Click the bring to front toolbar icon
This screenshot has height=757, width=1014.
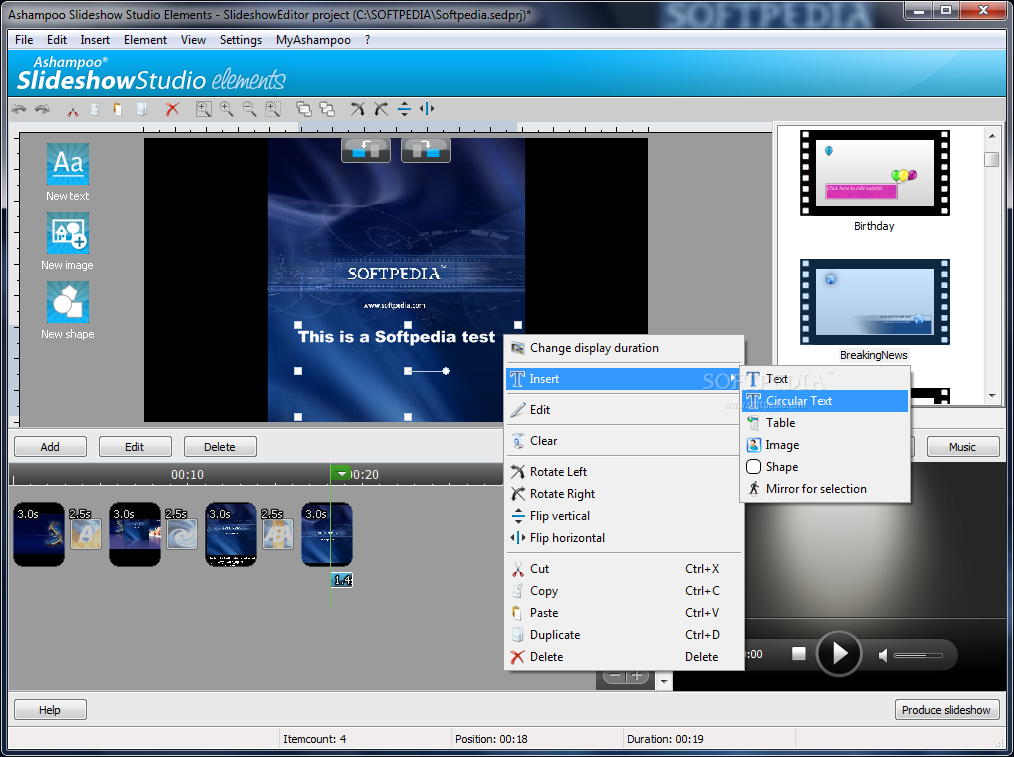(304, 109)
